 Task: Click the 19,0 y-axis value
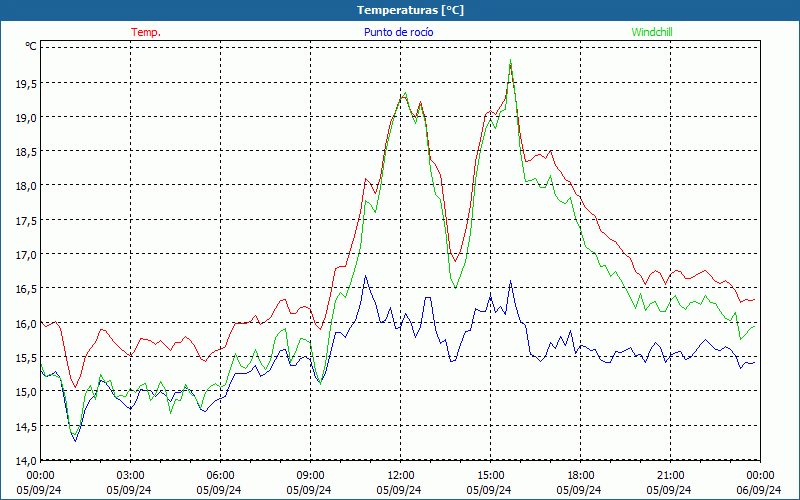click(x=27, y=118)
